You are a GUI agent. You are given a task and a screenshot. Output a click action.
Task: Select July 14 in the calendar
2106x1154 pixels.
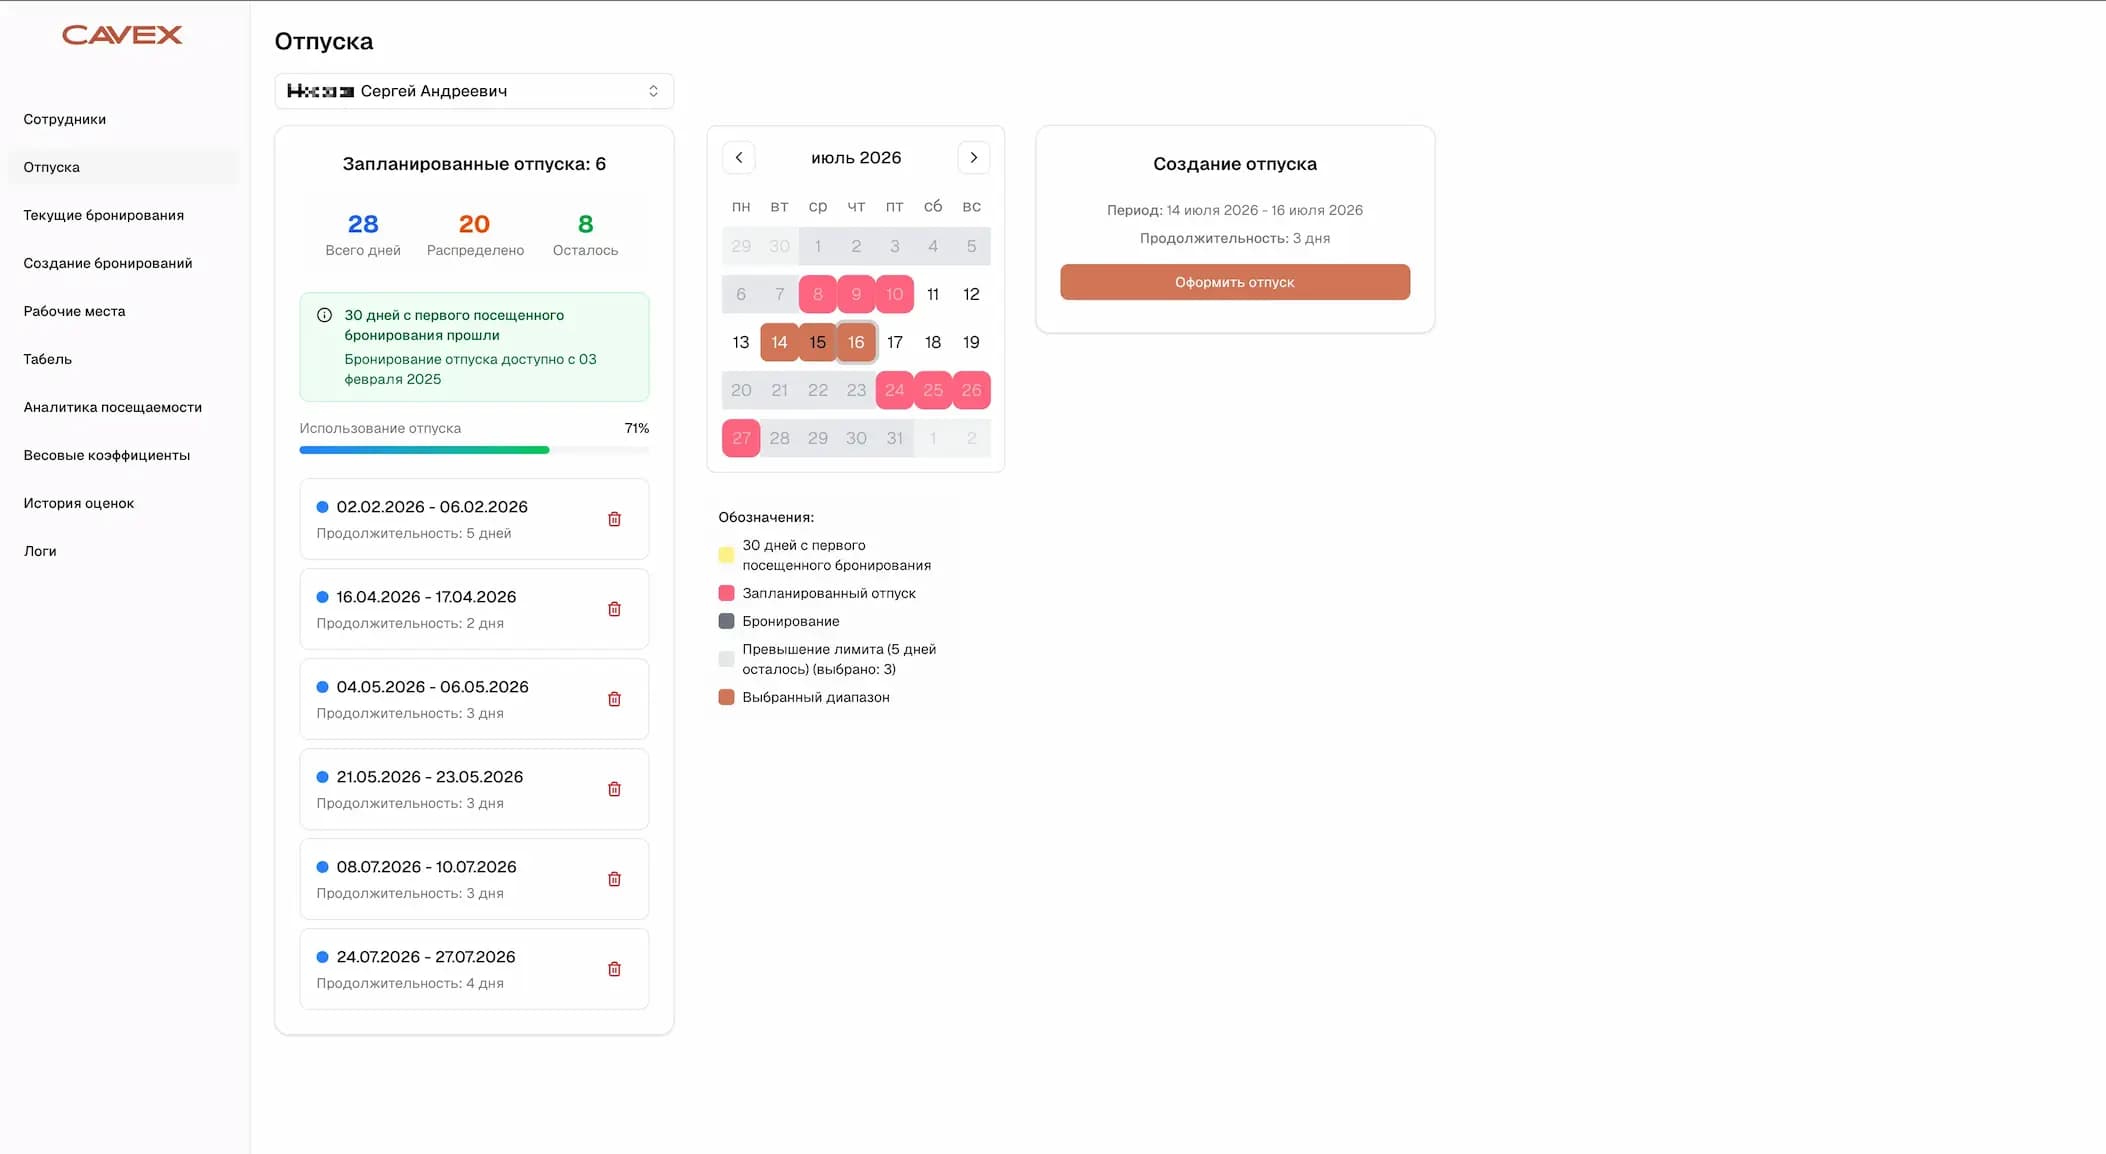click(x=779, y=342)
